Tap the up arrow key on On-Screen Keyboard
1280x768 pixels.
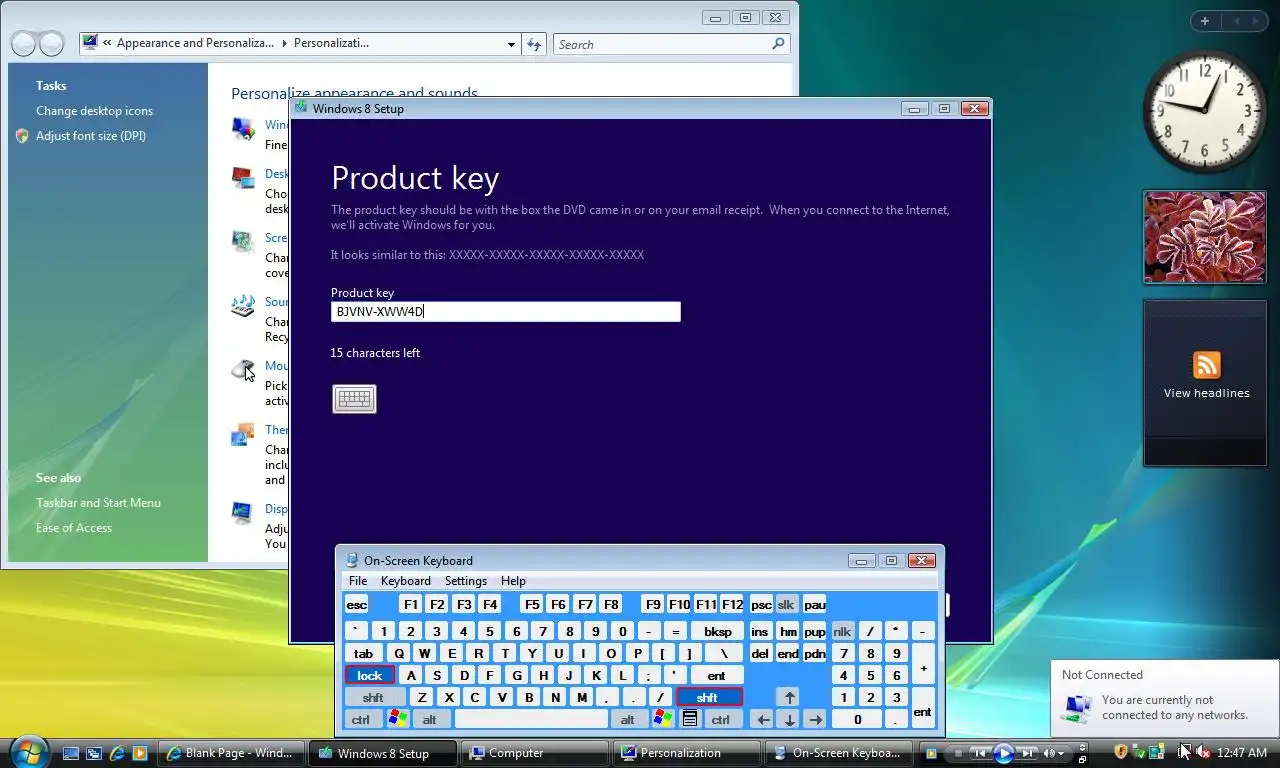coord(789,697)
